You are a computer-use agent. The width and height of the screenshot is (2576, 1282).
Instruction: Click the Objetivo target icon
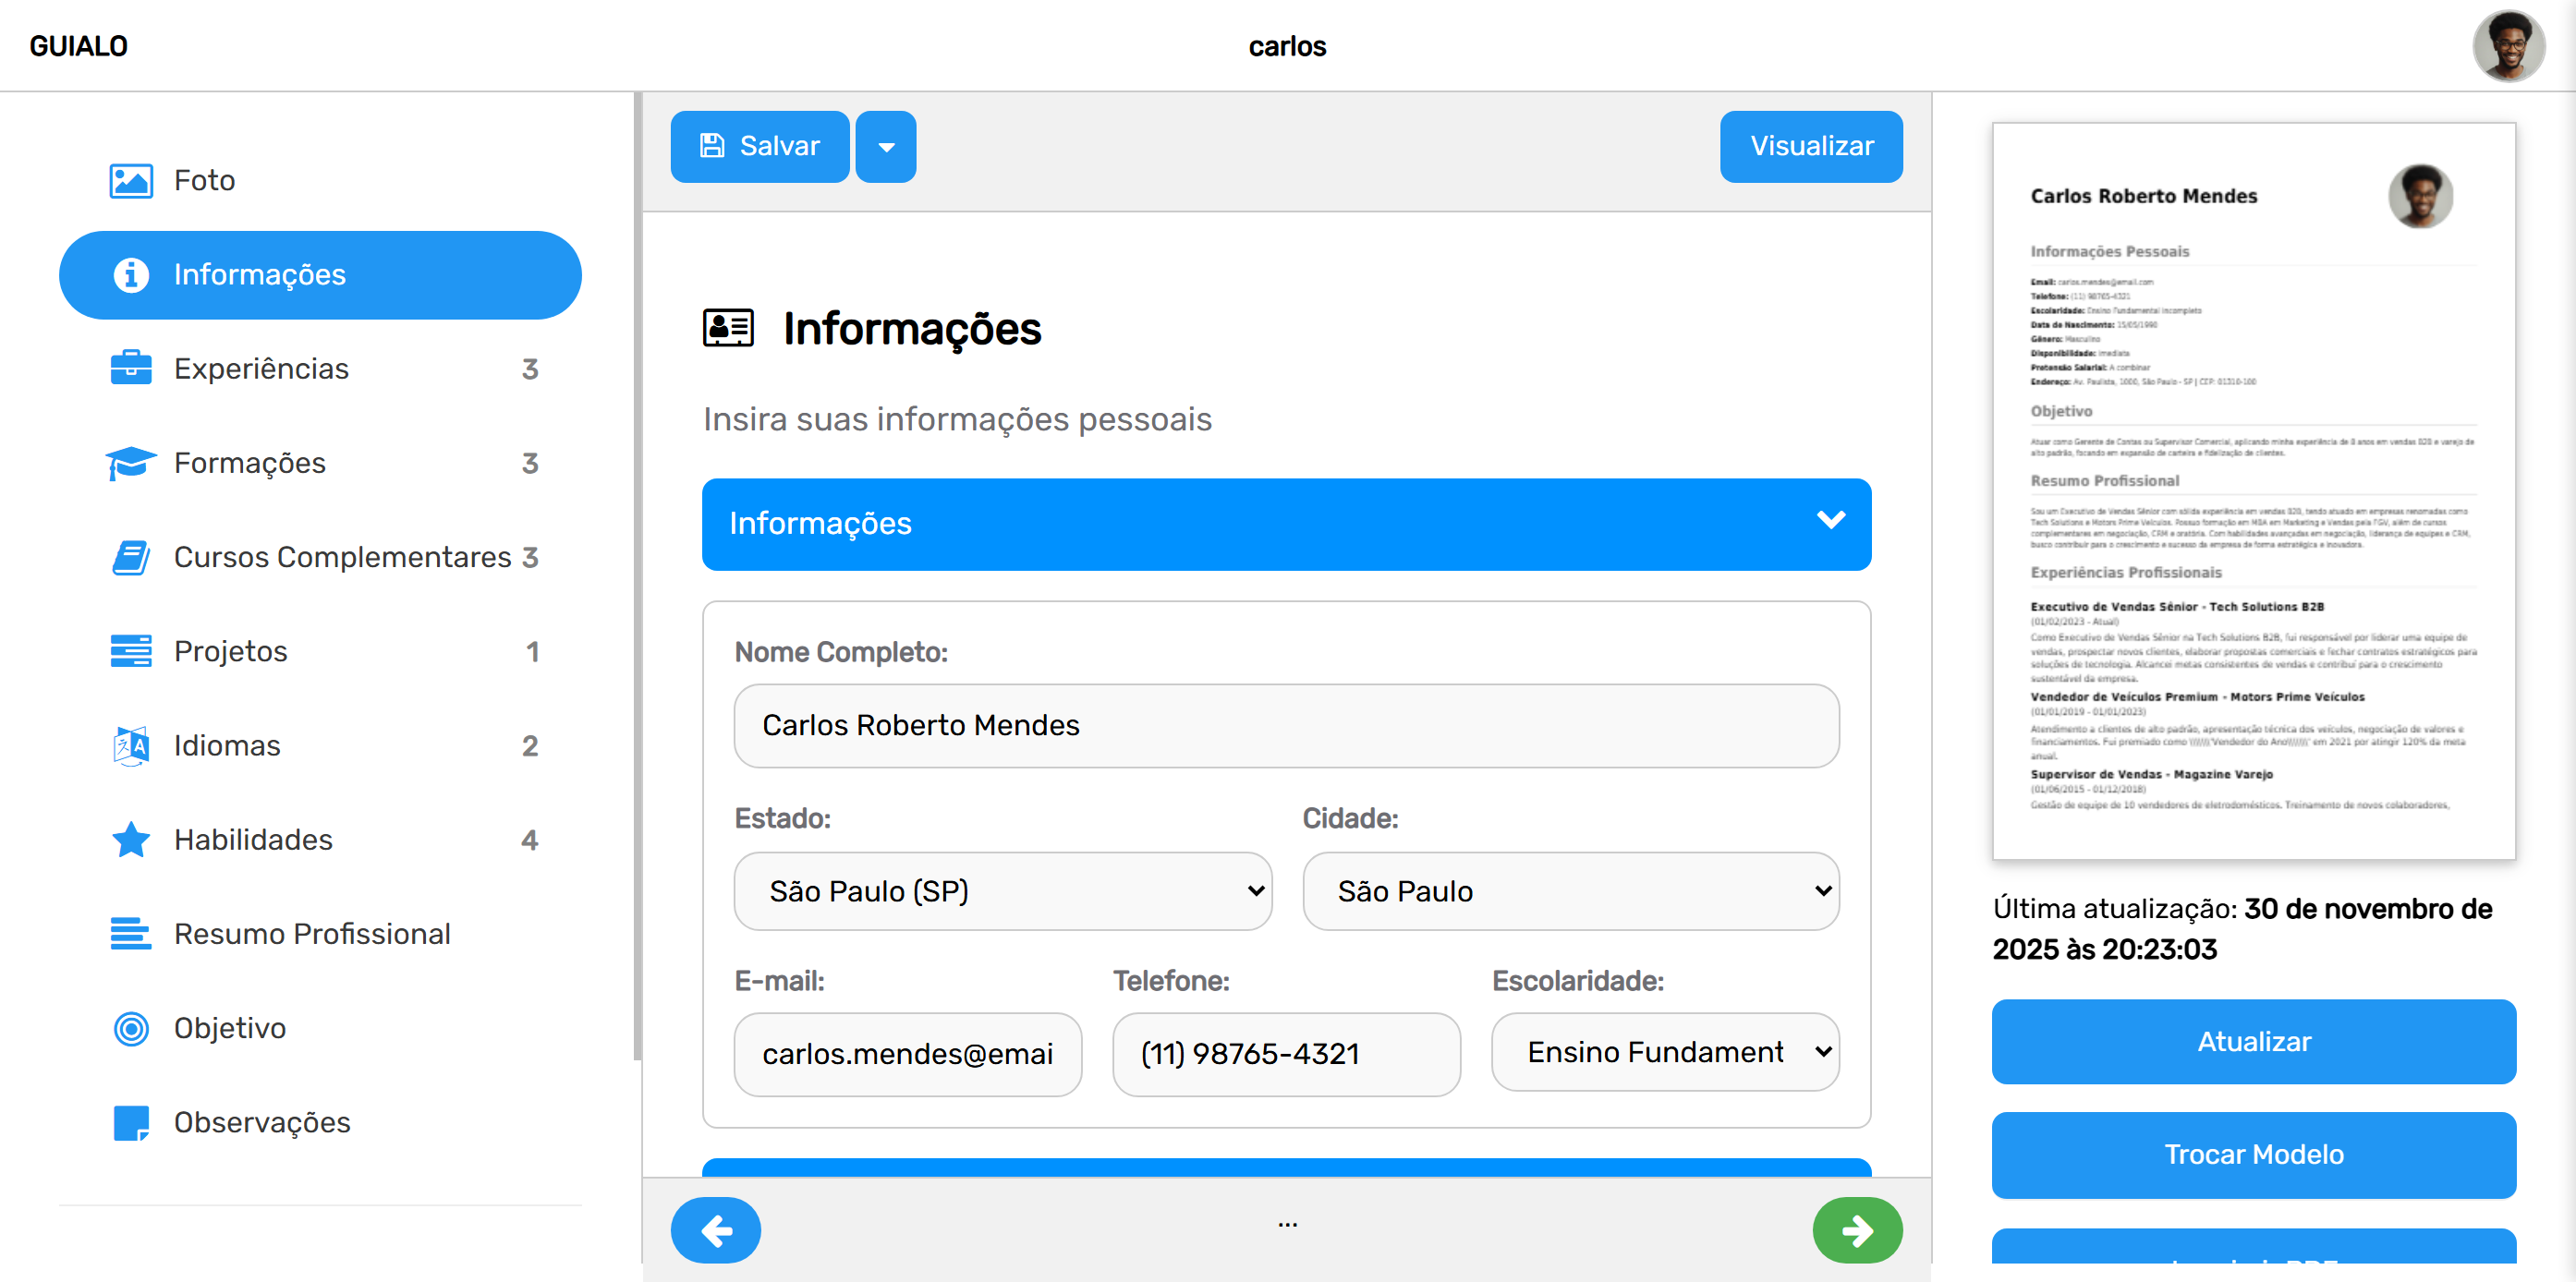tap(131, 1028)
